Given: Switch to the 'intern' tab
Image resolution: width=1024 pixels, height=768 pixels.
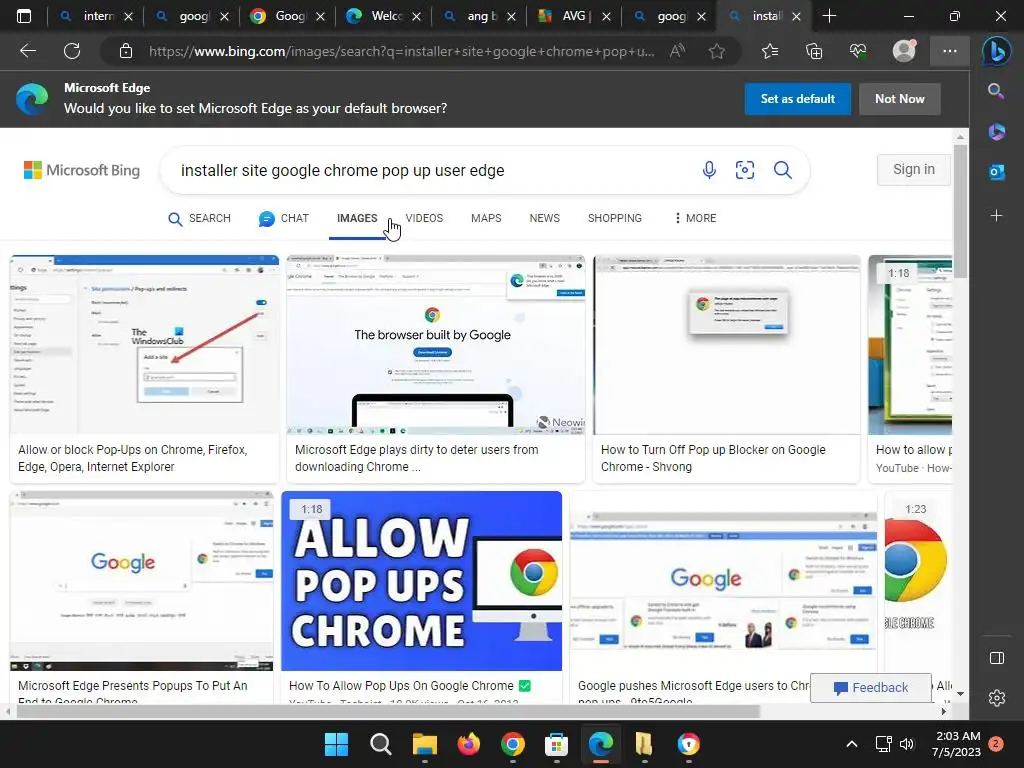Looking at the screenshot, I should [x=97, y=16].
